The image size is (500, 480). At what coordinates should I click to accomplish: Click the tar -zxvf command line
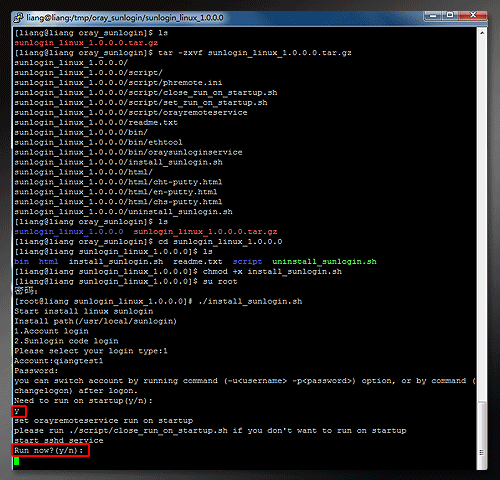click(x=183, y=53)
